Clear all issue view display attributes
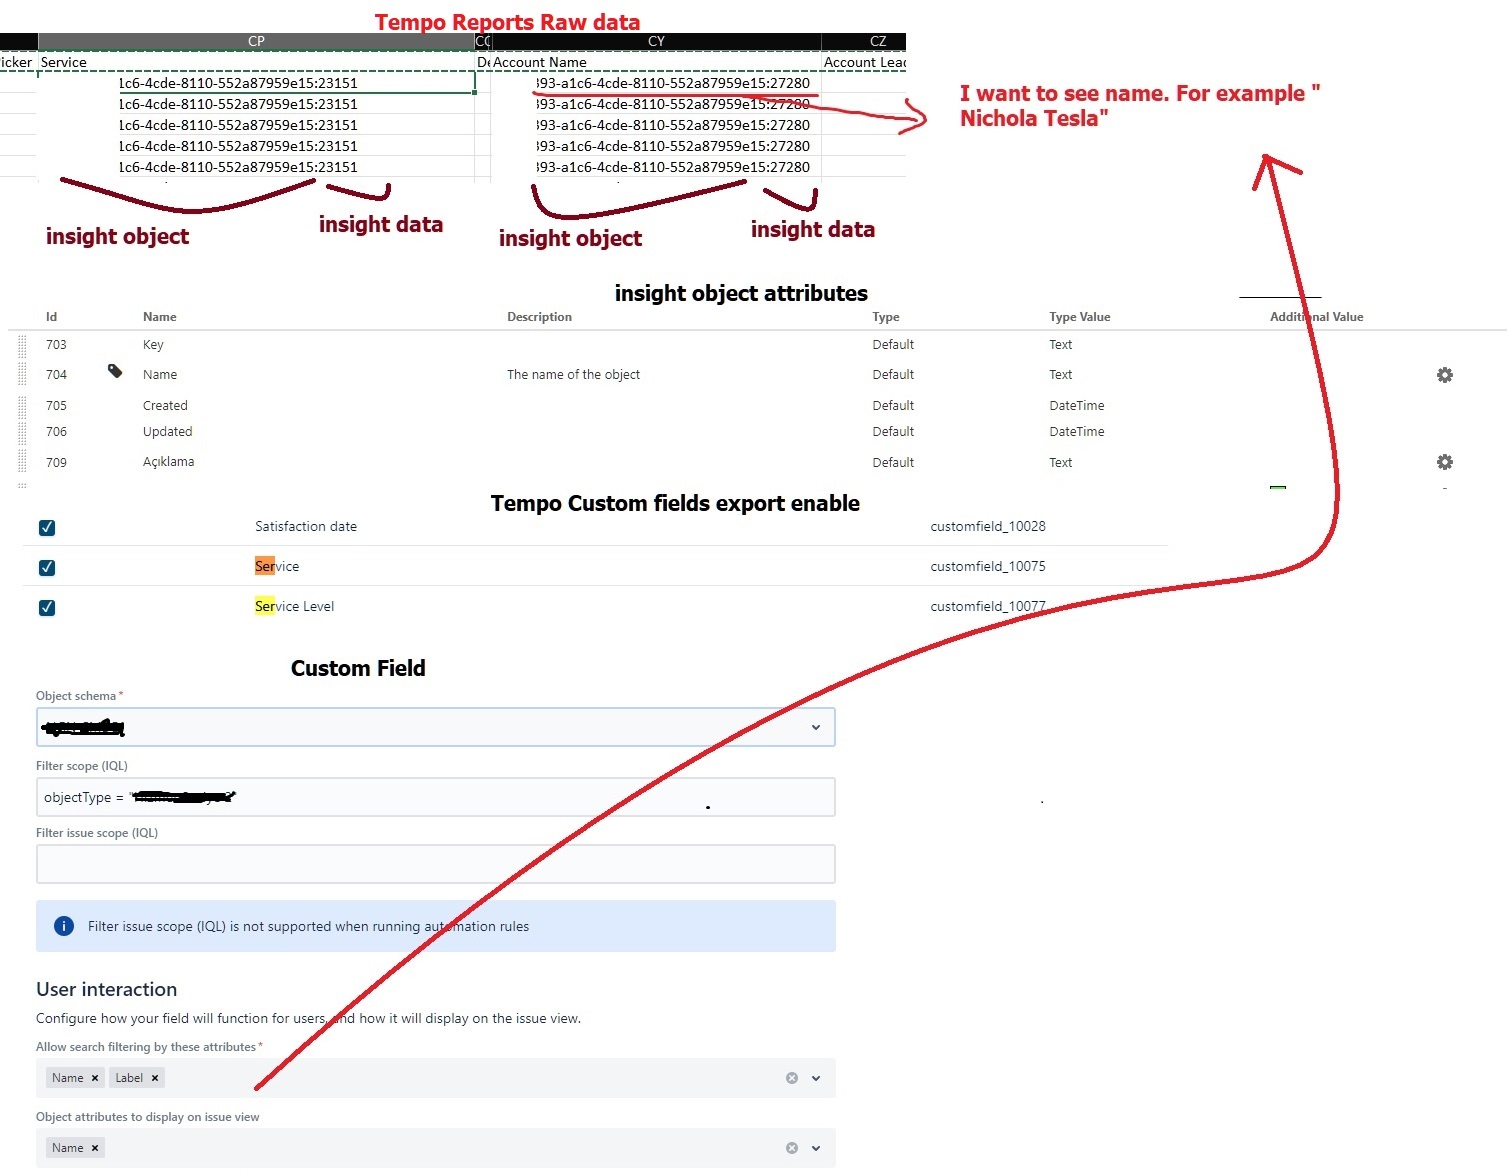This screenshot has width=1508, height=1172. 791,1148
